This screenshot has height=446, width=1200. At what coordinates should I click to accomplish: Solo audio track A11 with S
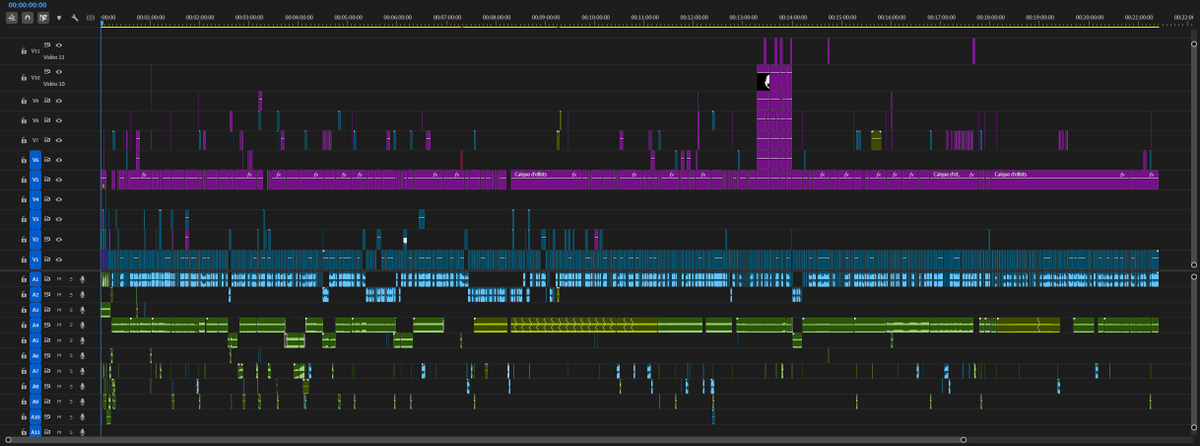click(71, 431)
